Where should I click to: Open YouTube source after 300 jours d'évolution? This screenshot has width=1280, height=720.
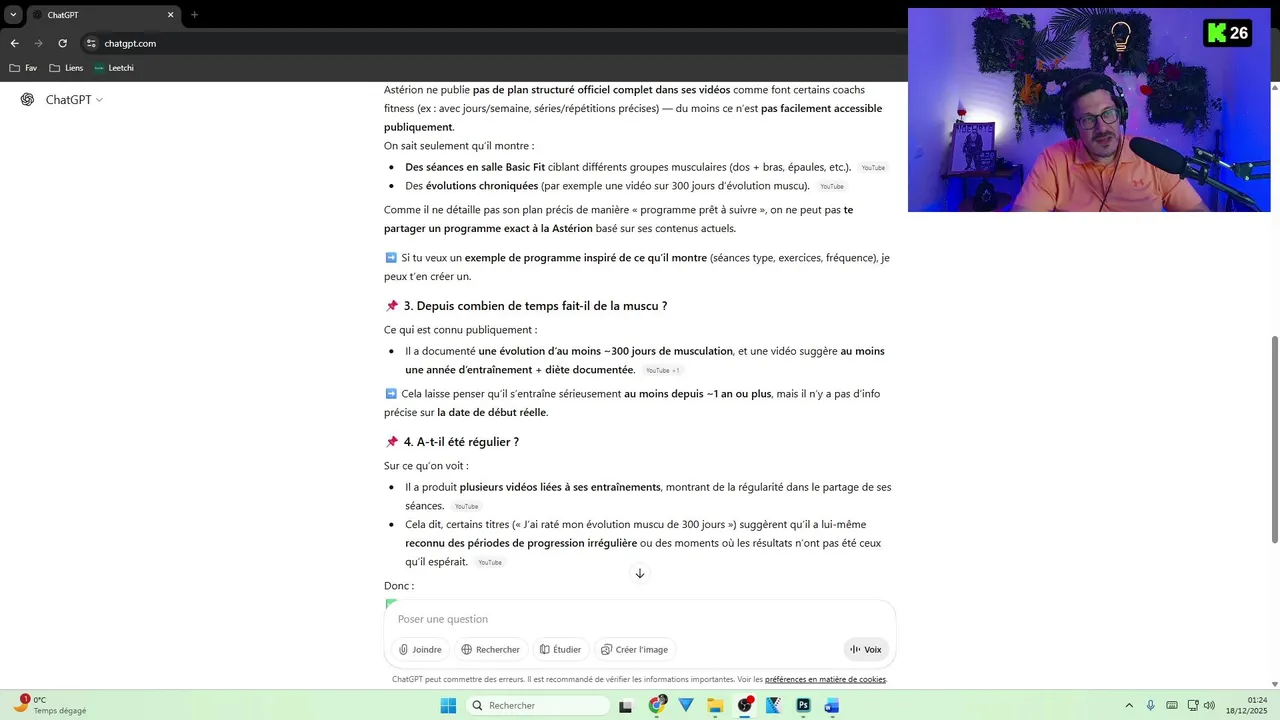[x=831, y=187]
